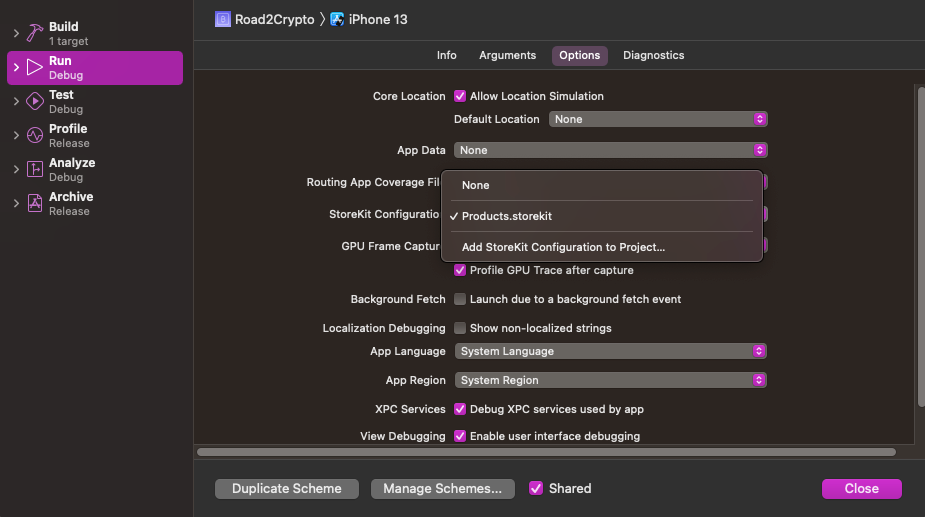Click the horizontal scrollbar under options
Screen dimensions: 925x517
point(546,452)
